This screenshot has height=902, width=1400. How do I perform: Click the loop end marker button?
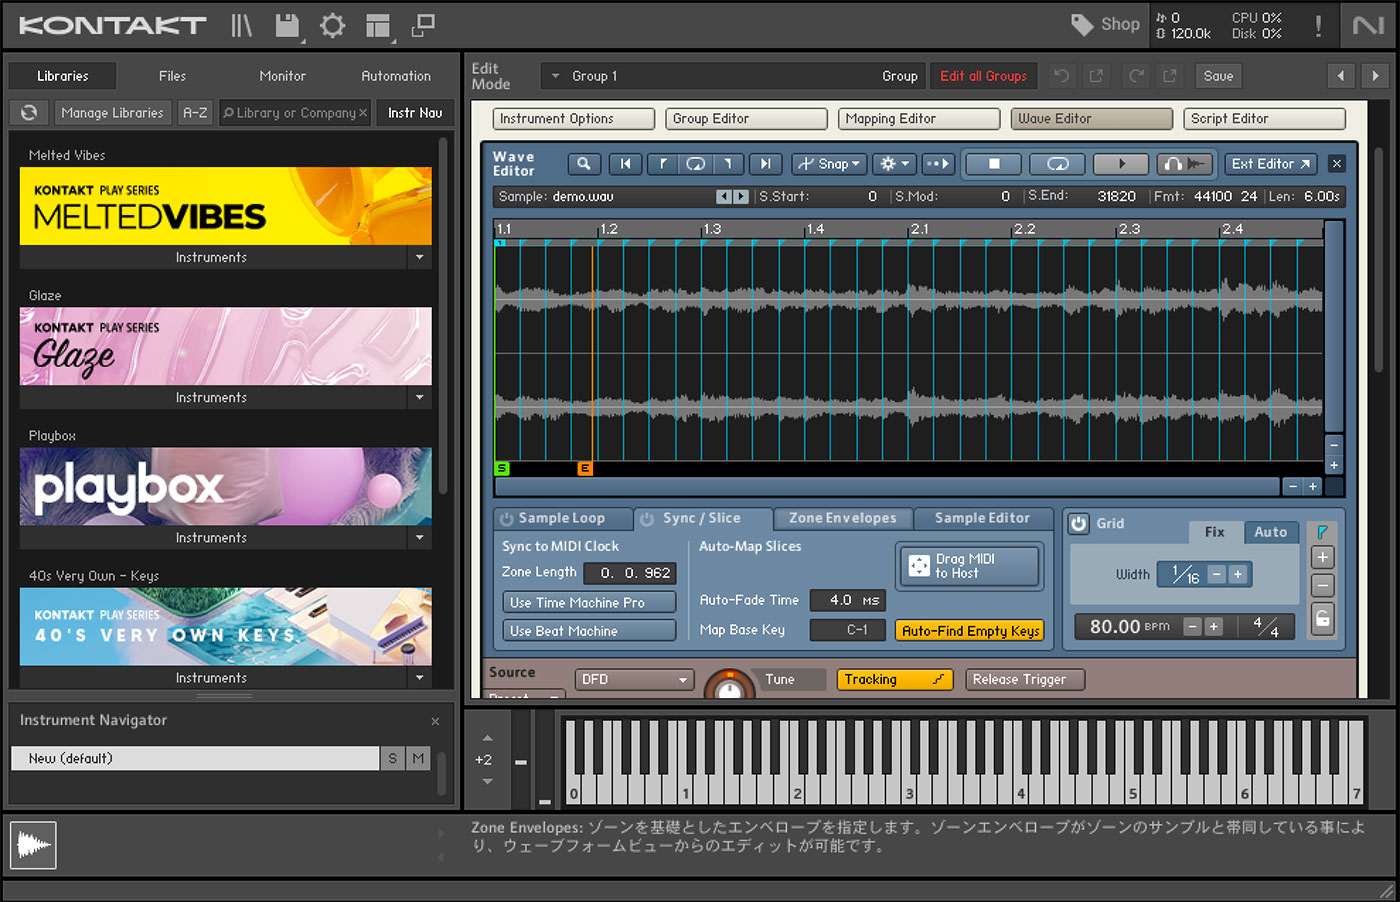pos(729,164)
